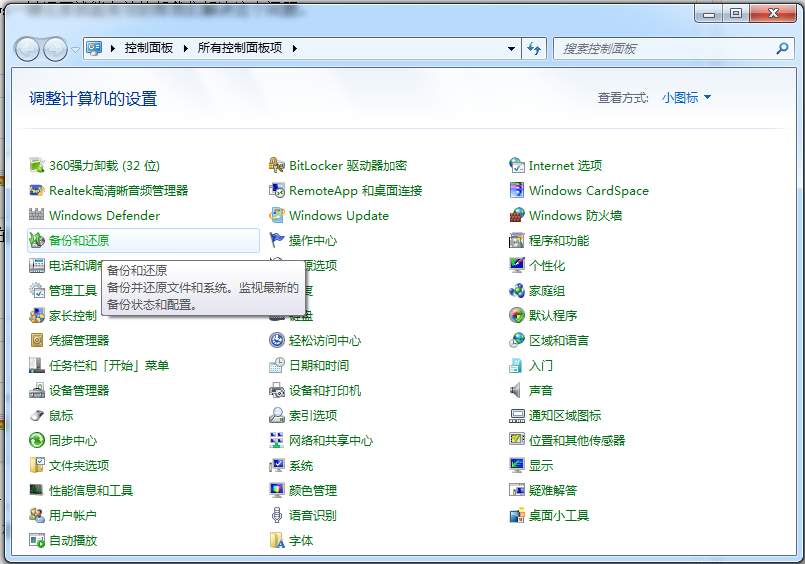Select 控制面板 in the breadcrumb path
805x564 pixels.
tap(149, 48)
